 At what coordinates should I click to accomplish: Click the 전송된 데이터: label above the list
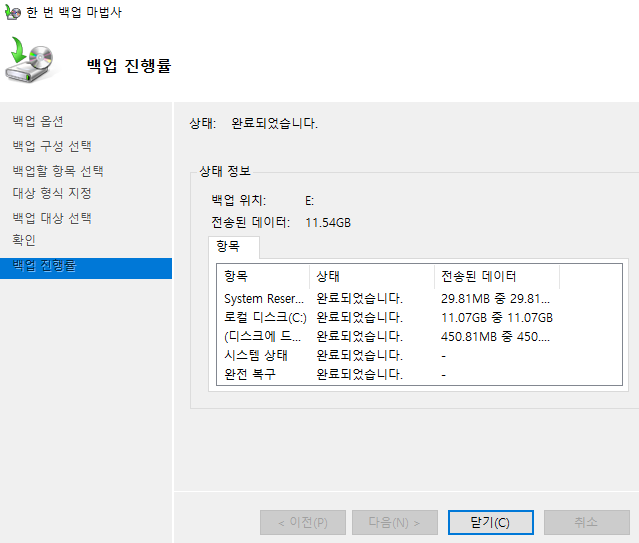tap(251, 222)
